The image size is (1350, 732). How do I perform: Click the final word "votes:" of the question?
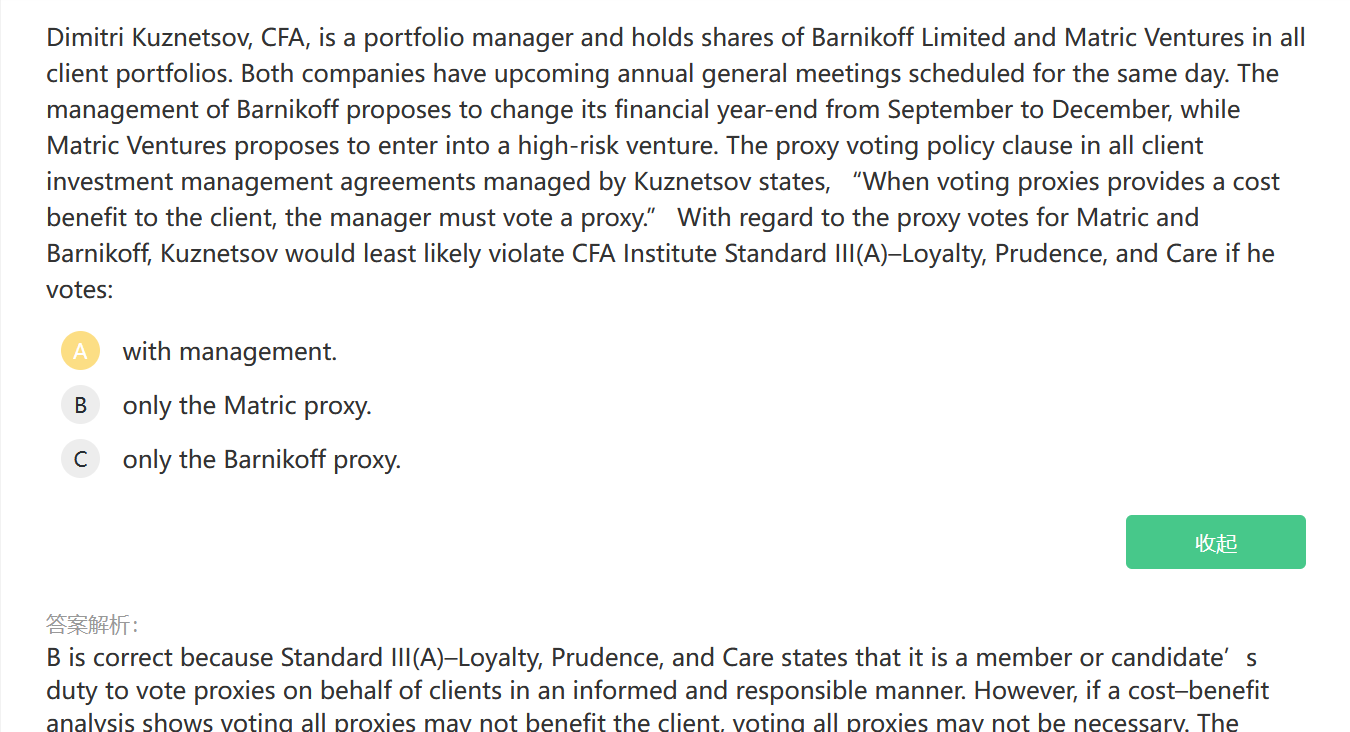(80, 290)
